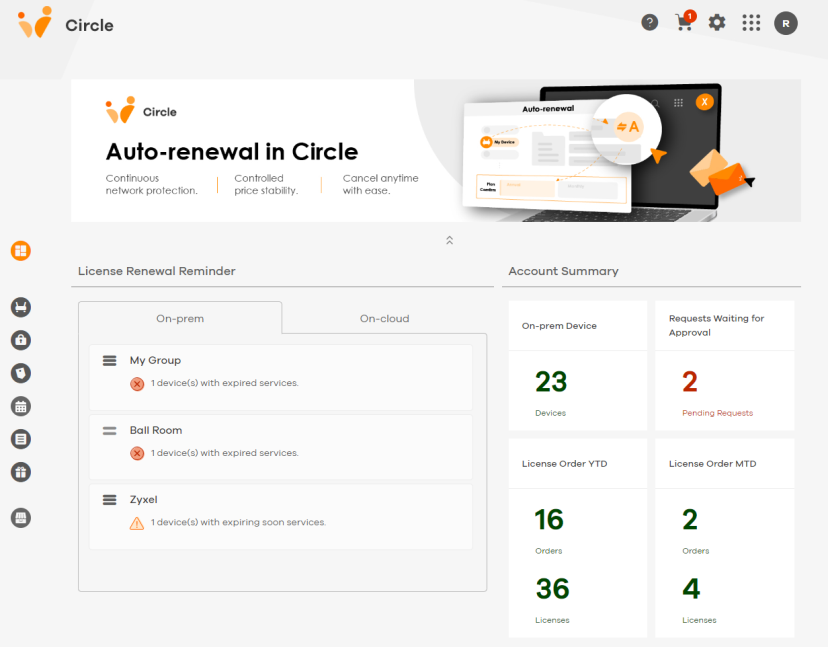The image size is (828, 647).
Task: Click Ball Room's expired services message
Action: click(224, 453)
